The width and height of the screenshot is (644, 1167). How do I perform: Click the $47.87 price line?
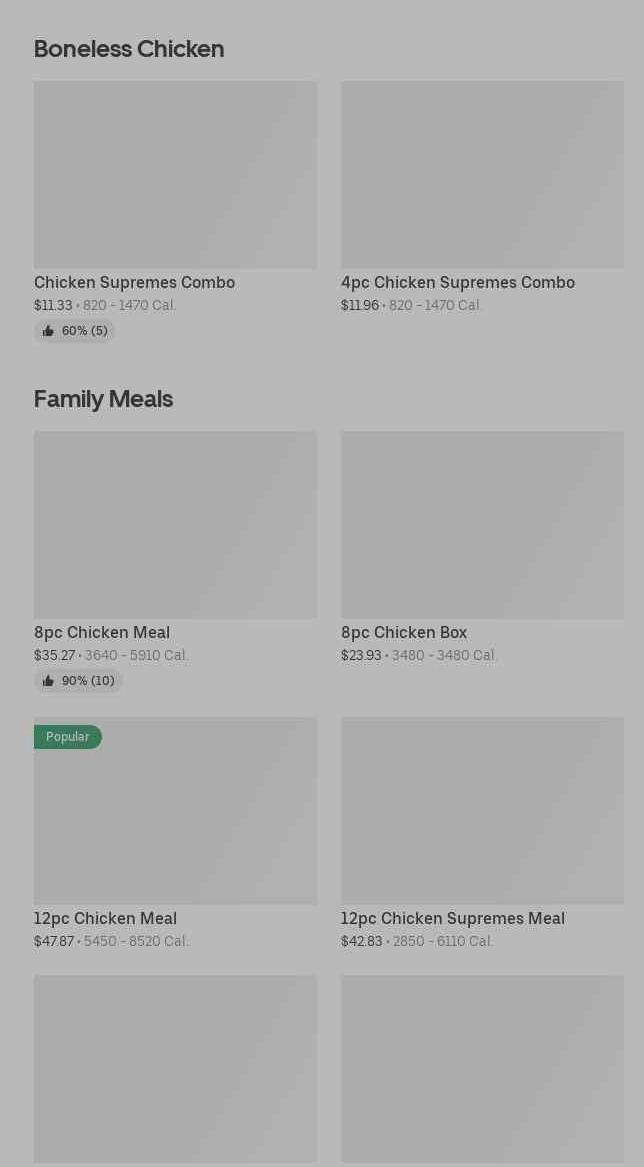pyautogui.click(x=112, y=941)
